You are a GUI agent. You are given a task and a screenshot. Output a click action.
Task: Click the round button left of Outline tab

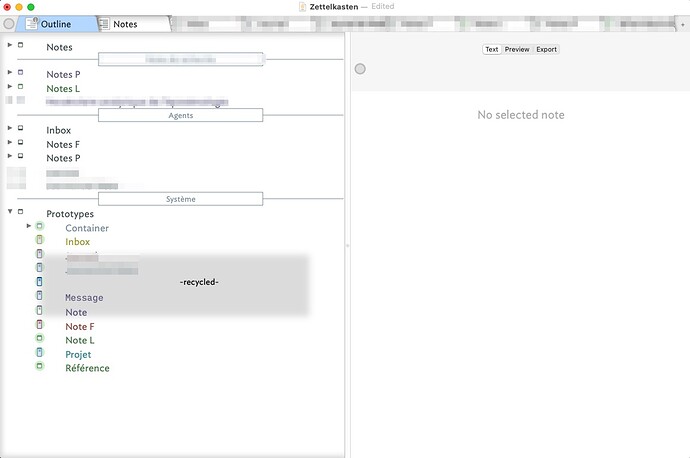coord(8,23)
